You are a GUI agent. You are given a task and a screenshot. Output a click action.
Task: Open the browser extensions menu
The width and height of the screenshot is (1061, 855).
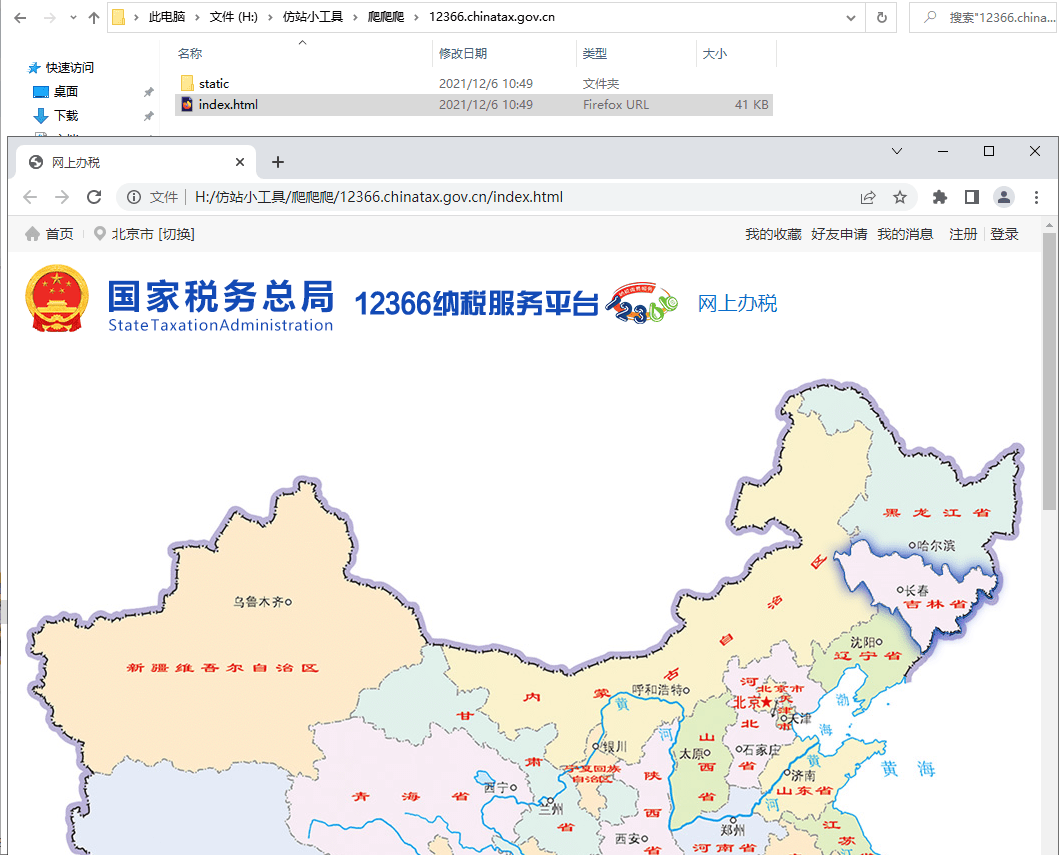click(940, 198)
